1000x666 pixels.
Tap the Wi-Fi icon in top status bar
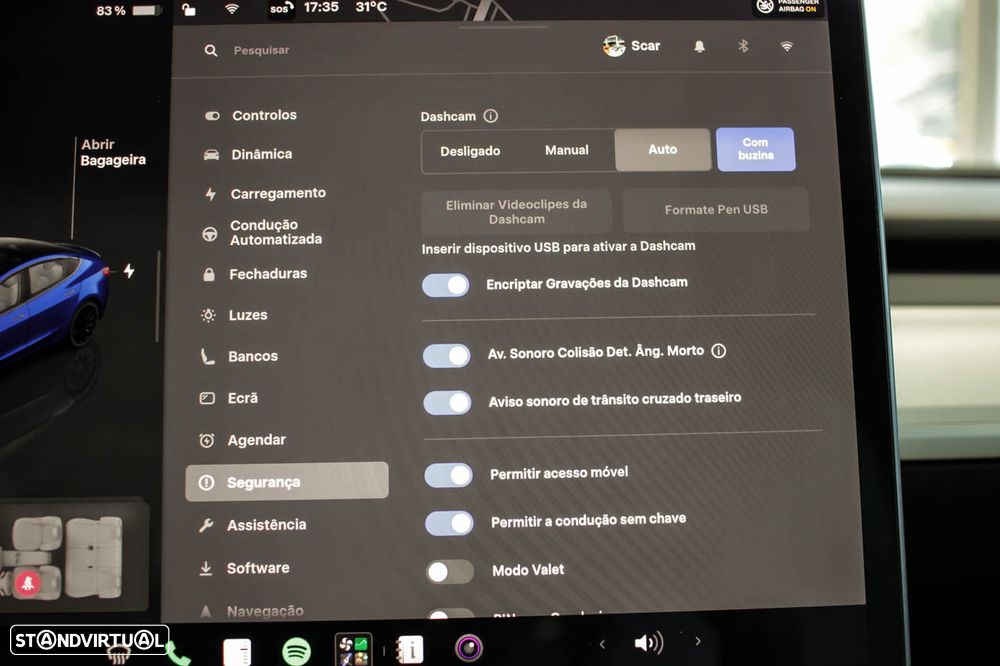[x=232, y=8]
